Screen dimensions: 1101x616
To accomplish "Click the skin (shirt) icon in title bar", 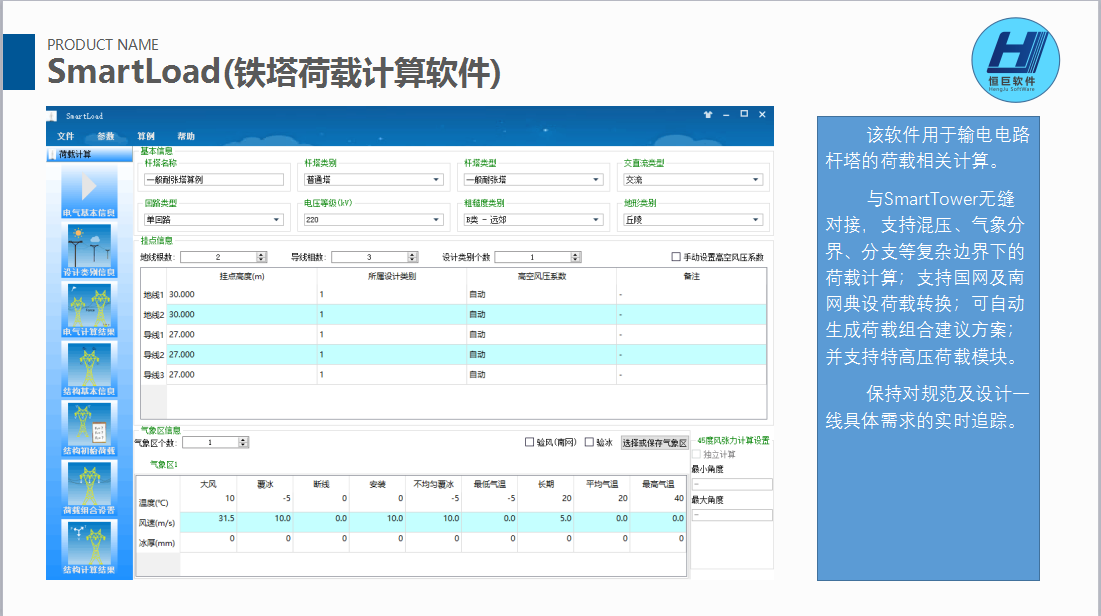I will click(708, 114).
